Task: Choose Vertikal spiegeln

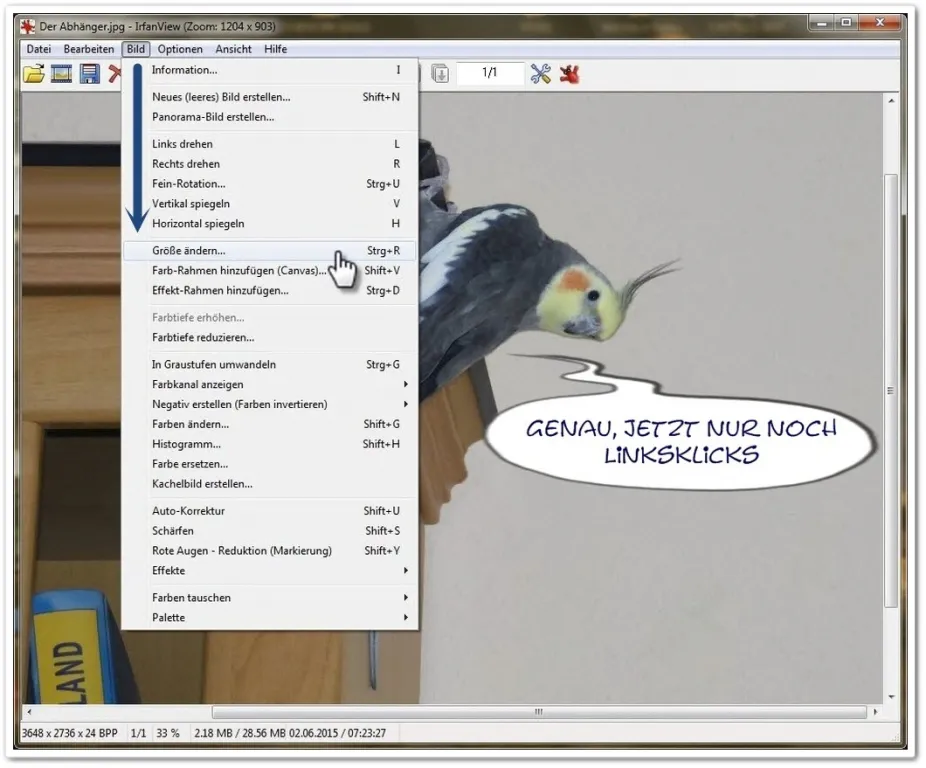Action: [x=270, y=204]
